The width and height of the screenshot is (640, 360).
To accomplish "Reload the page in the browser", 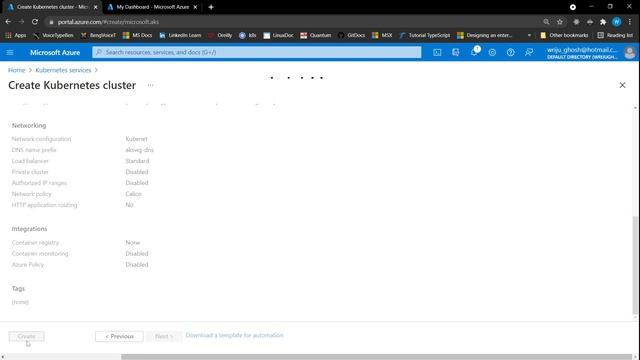I will (x=35, y=22).
